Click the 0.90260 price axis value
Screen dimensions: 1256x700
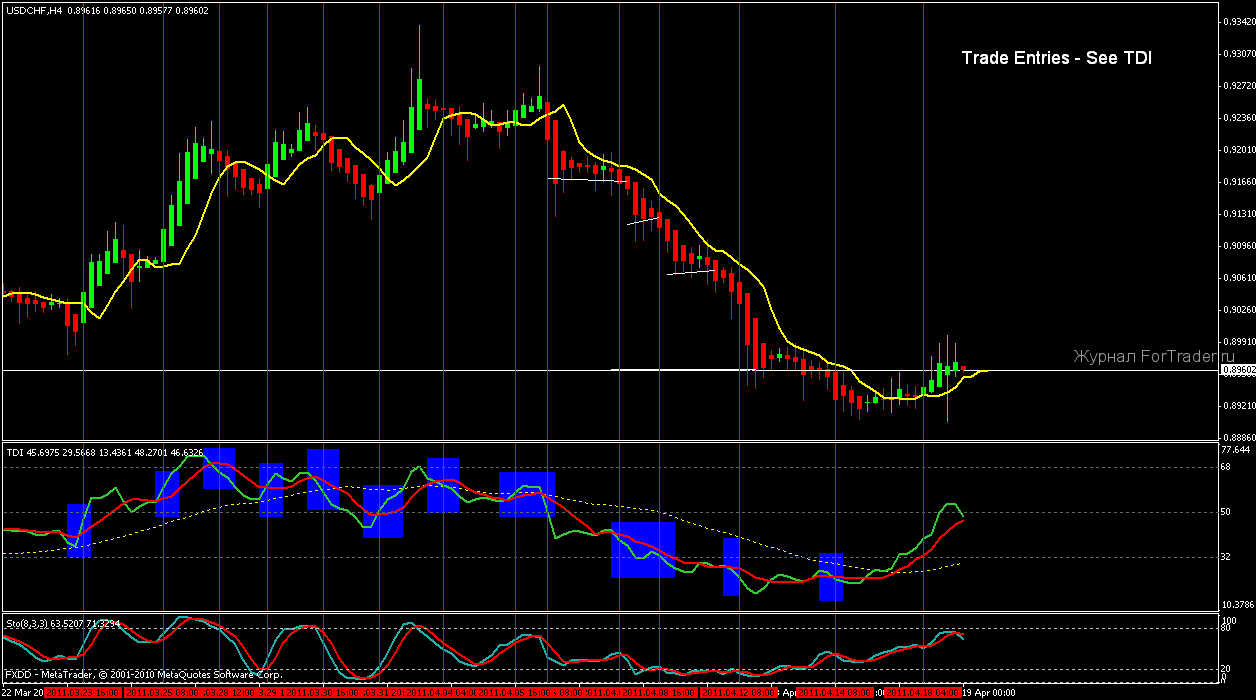[x=1238, y=309]
